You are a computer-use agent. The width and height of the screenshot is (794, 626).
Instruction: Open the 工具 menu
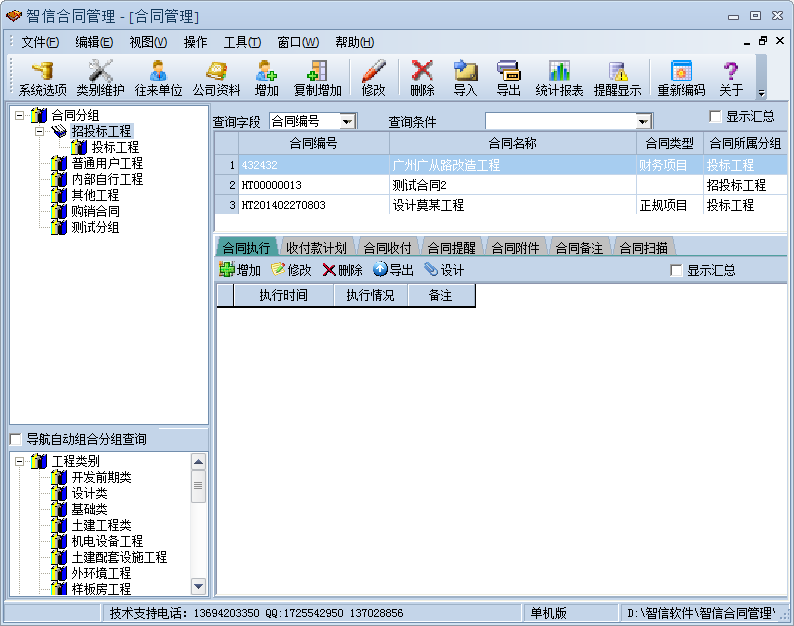pos(241,42)
